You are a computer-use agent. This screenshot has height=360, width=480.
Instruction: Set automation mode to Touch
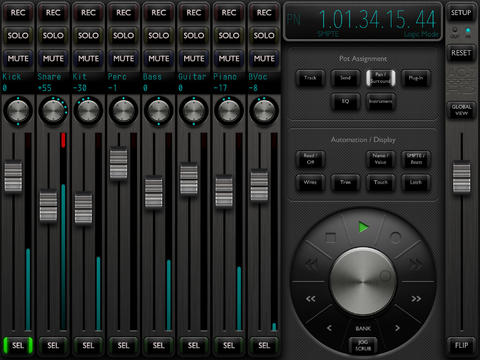coord(380,182)
